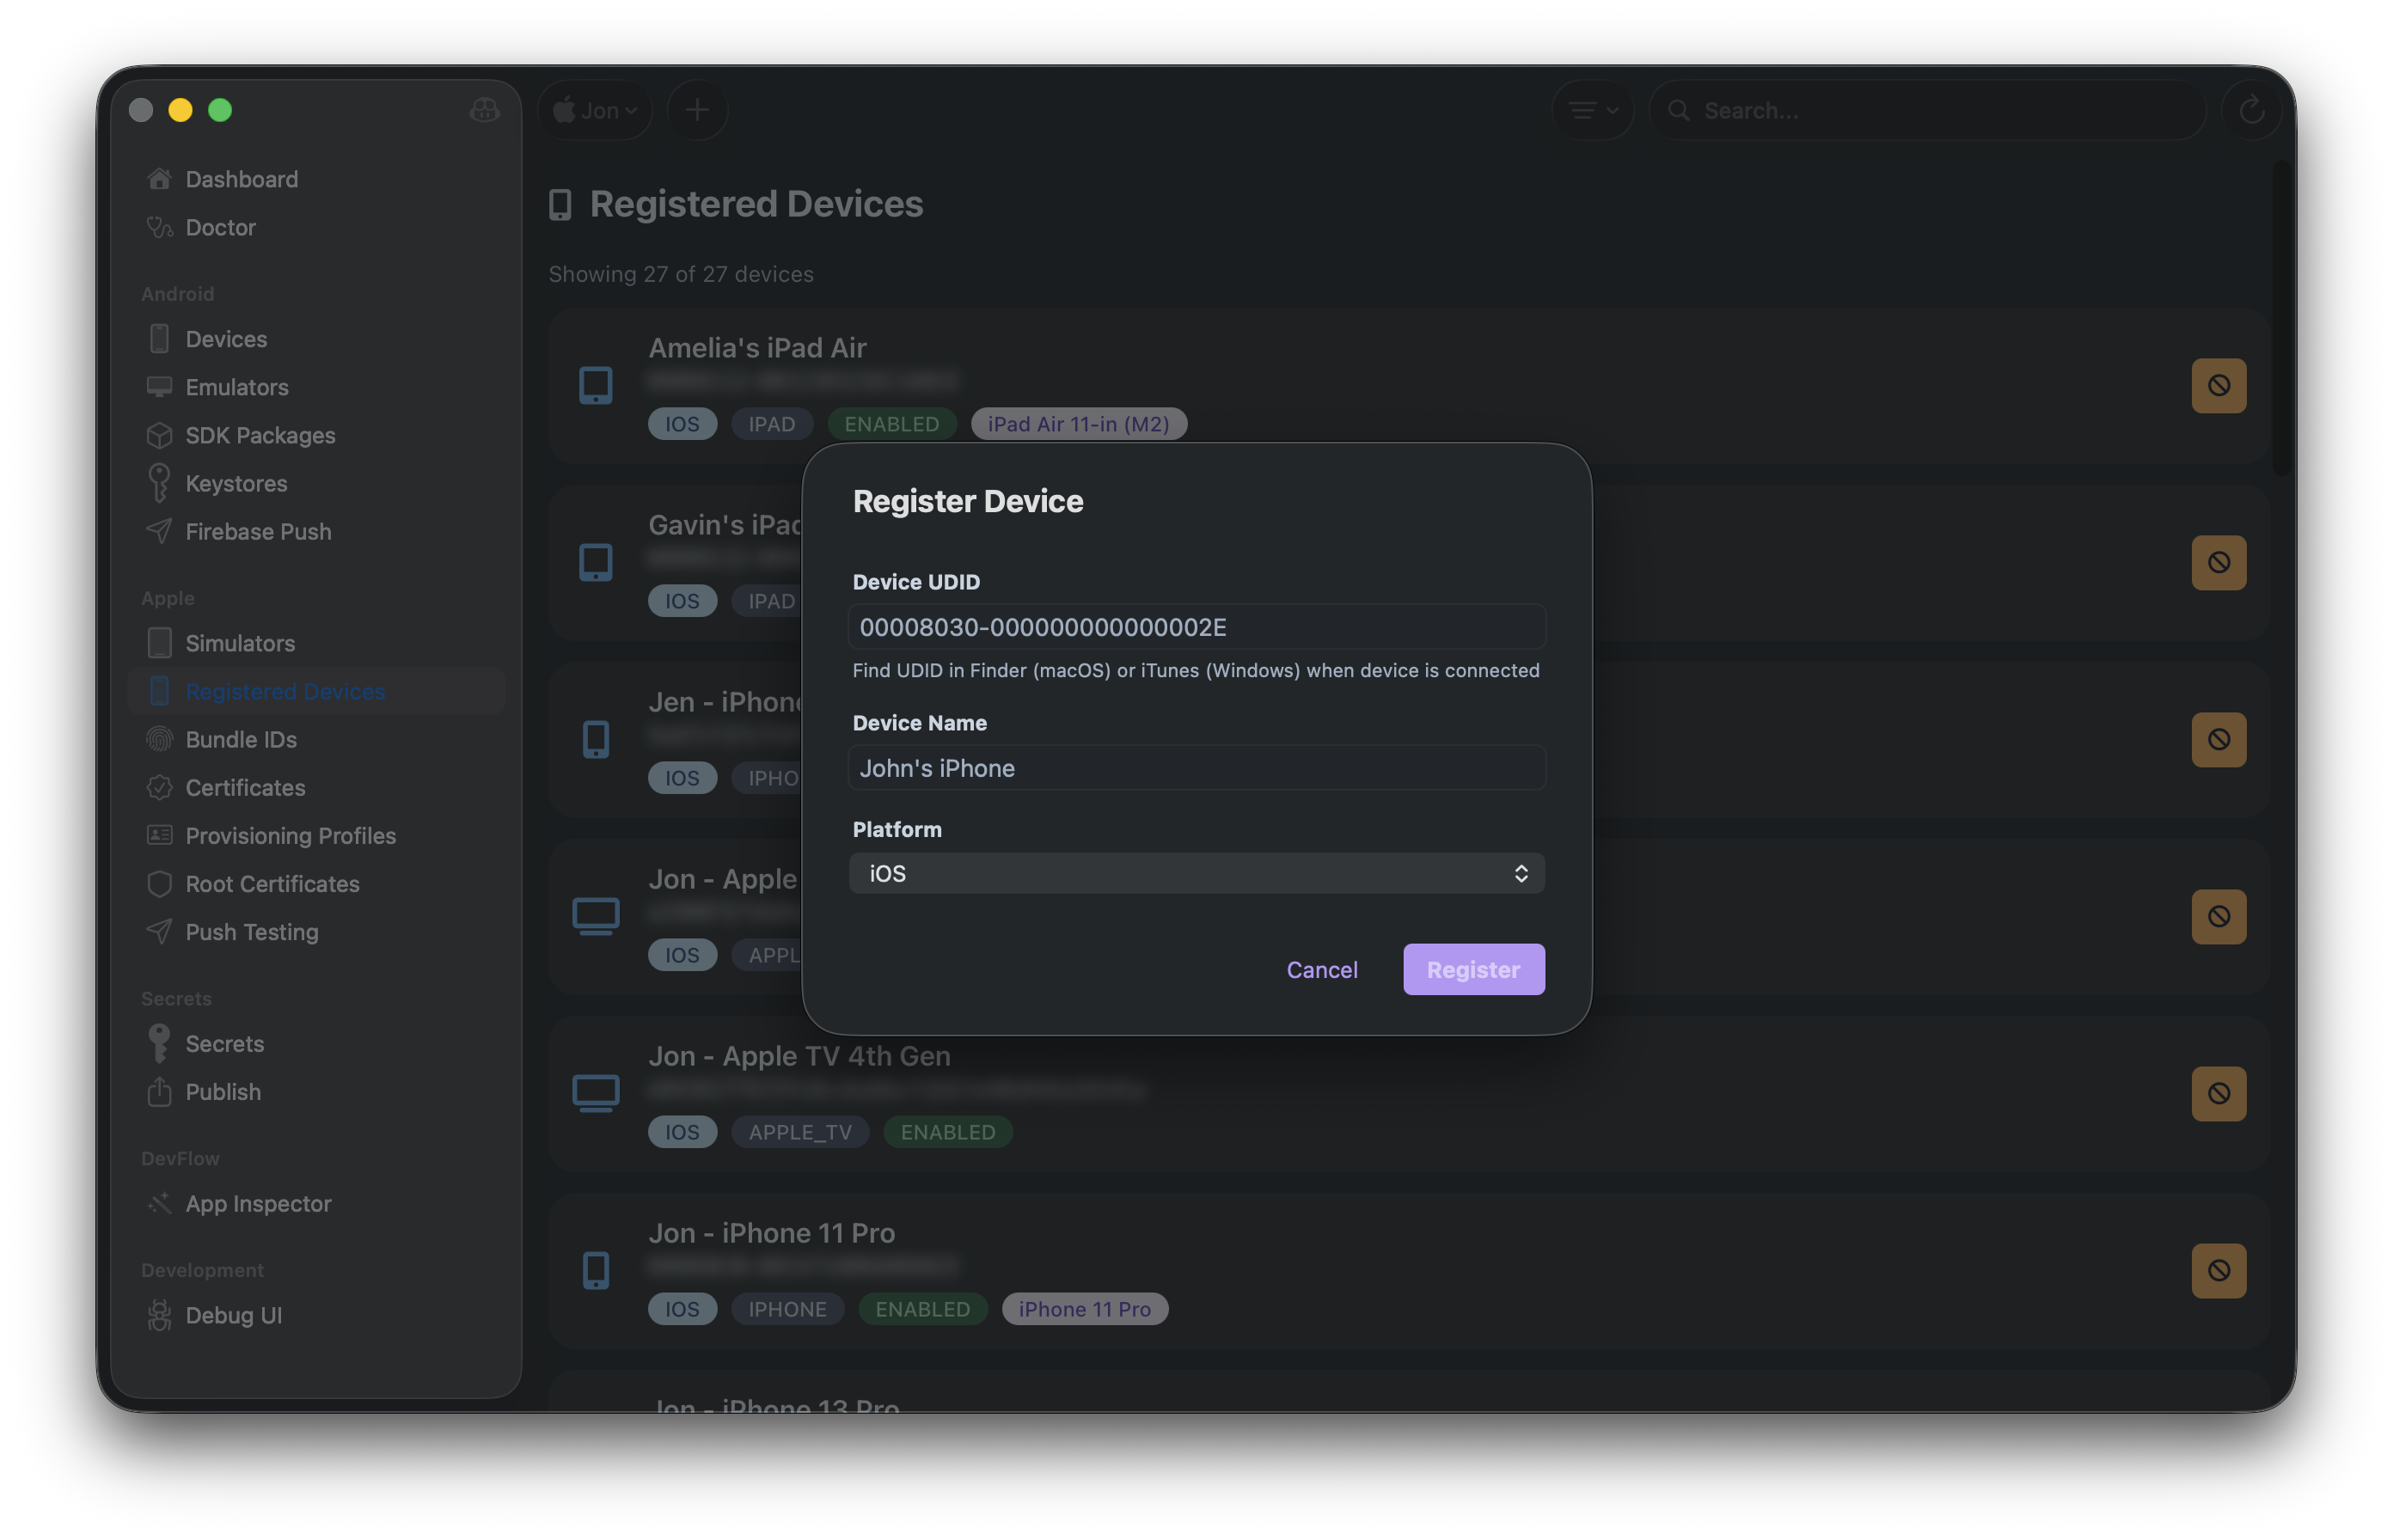Open the filter options dropdown
Image resolution: width=2393 pixels, height=1540 pixels.
click(x=1593, y=110)
